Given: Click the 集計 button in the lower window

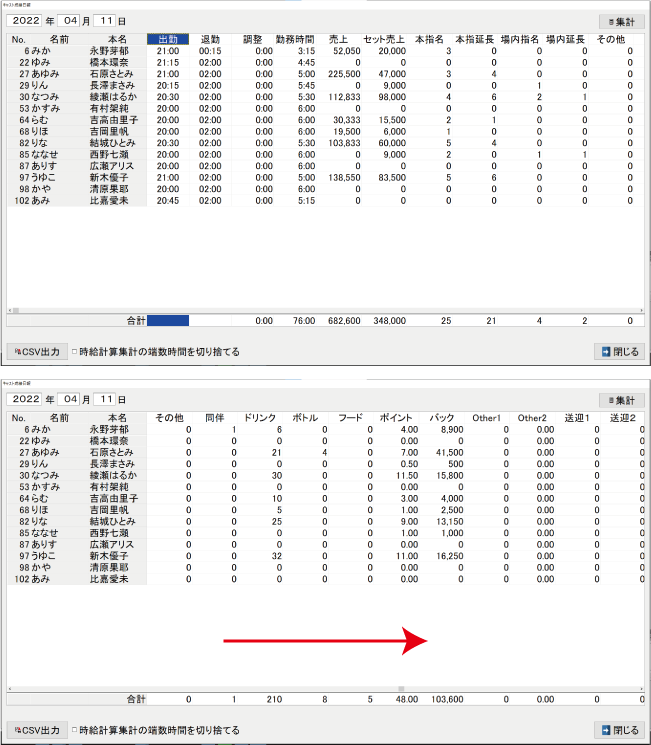Looking at the screenshot, I should coord(620,400).
